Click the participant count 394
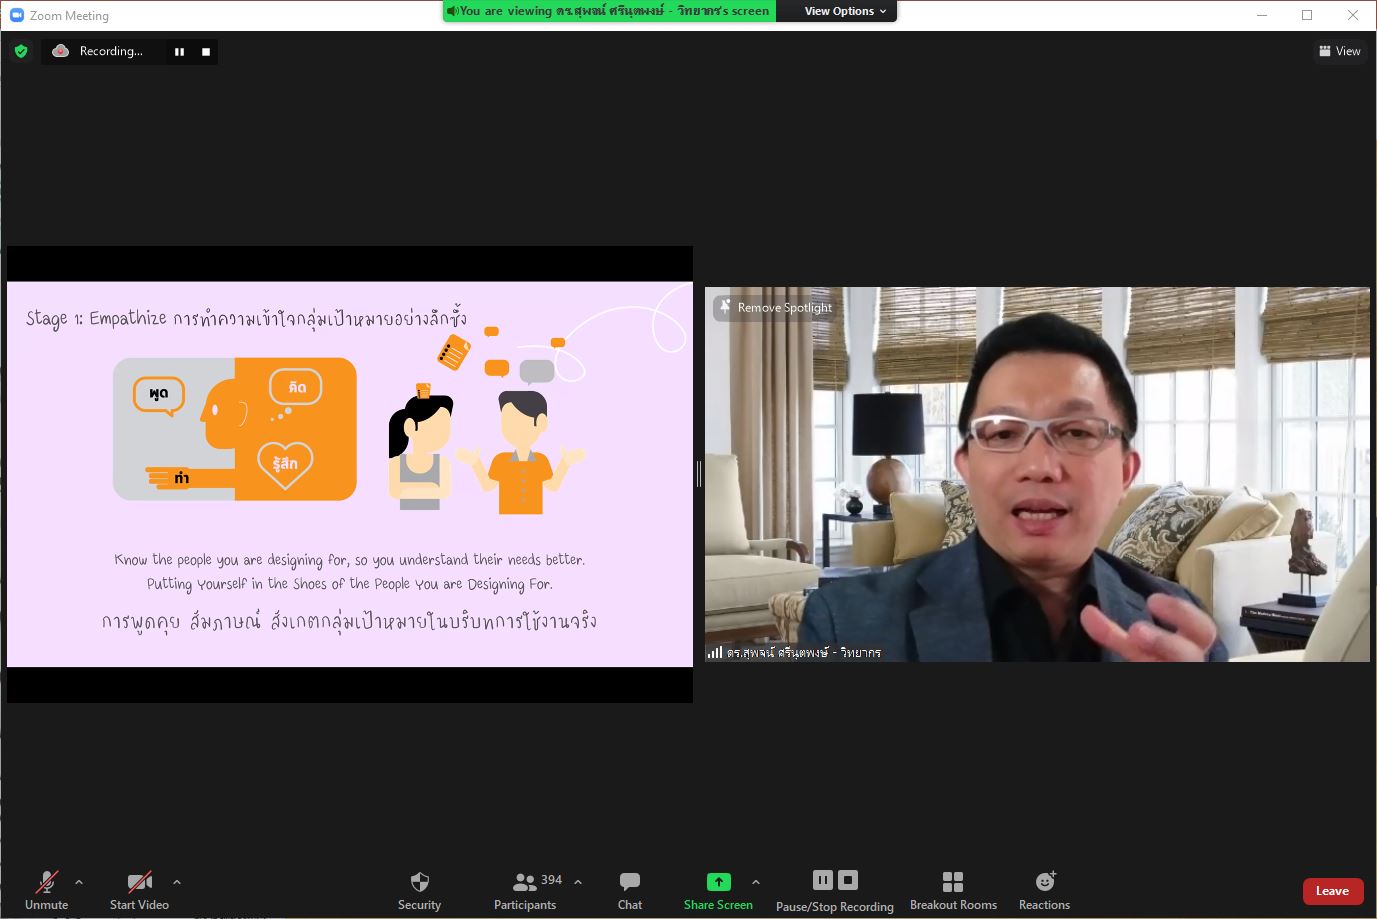Viewport: 1377px width, 919px height. [x=551, y=880]
